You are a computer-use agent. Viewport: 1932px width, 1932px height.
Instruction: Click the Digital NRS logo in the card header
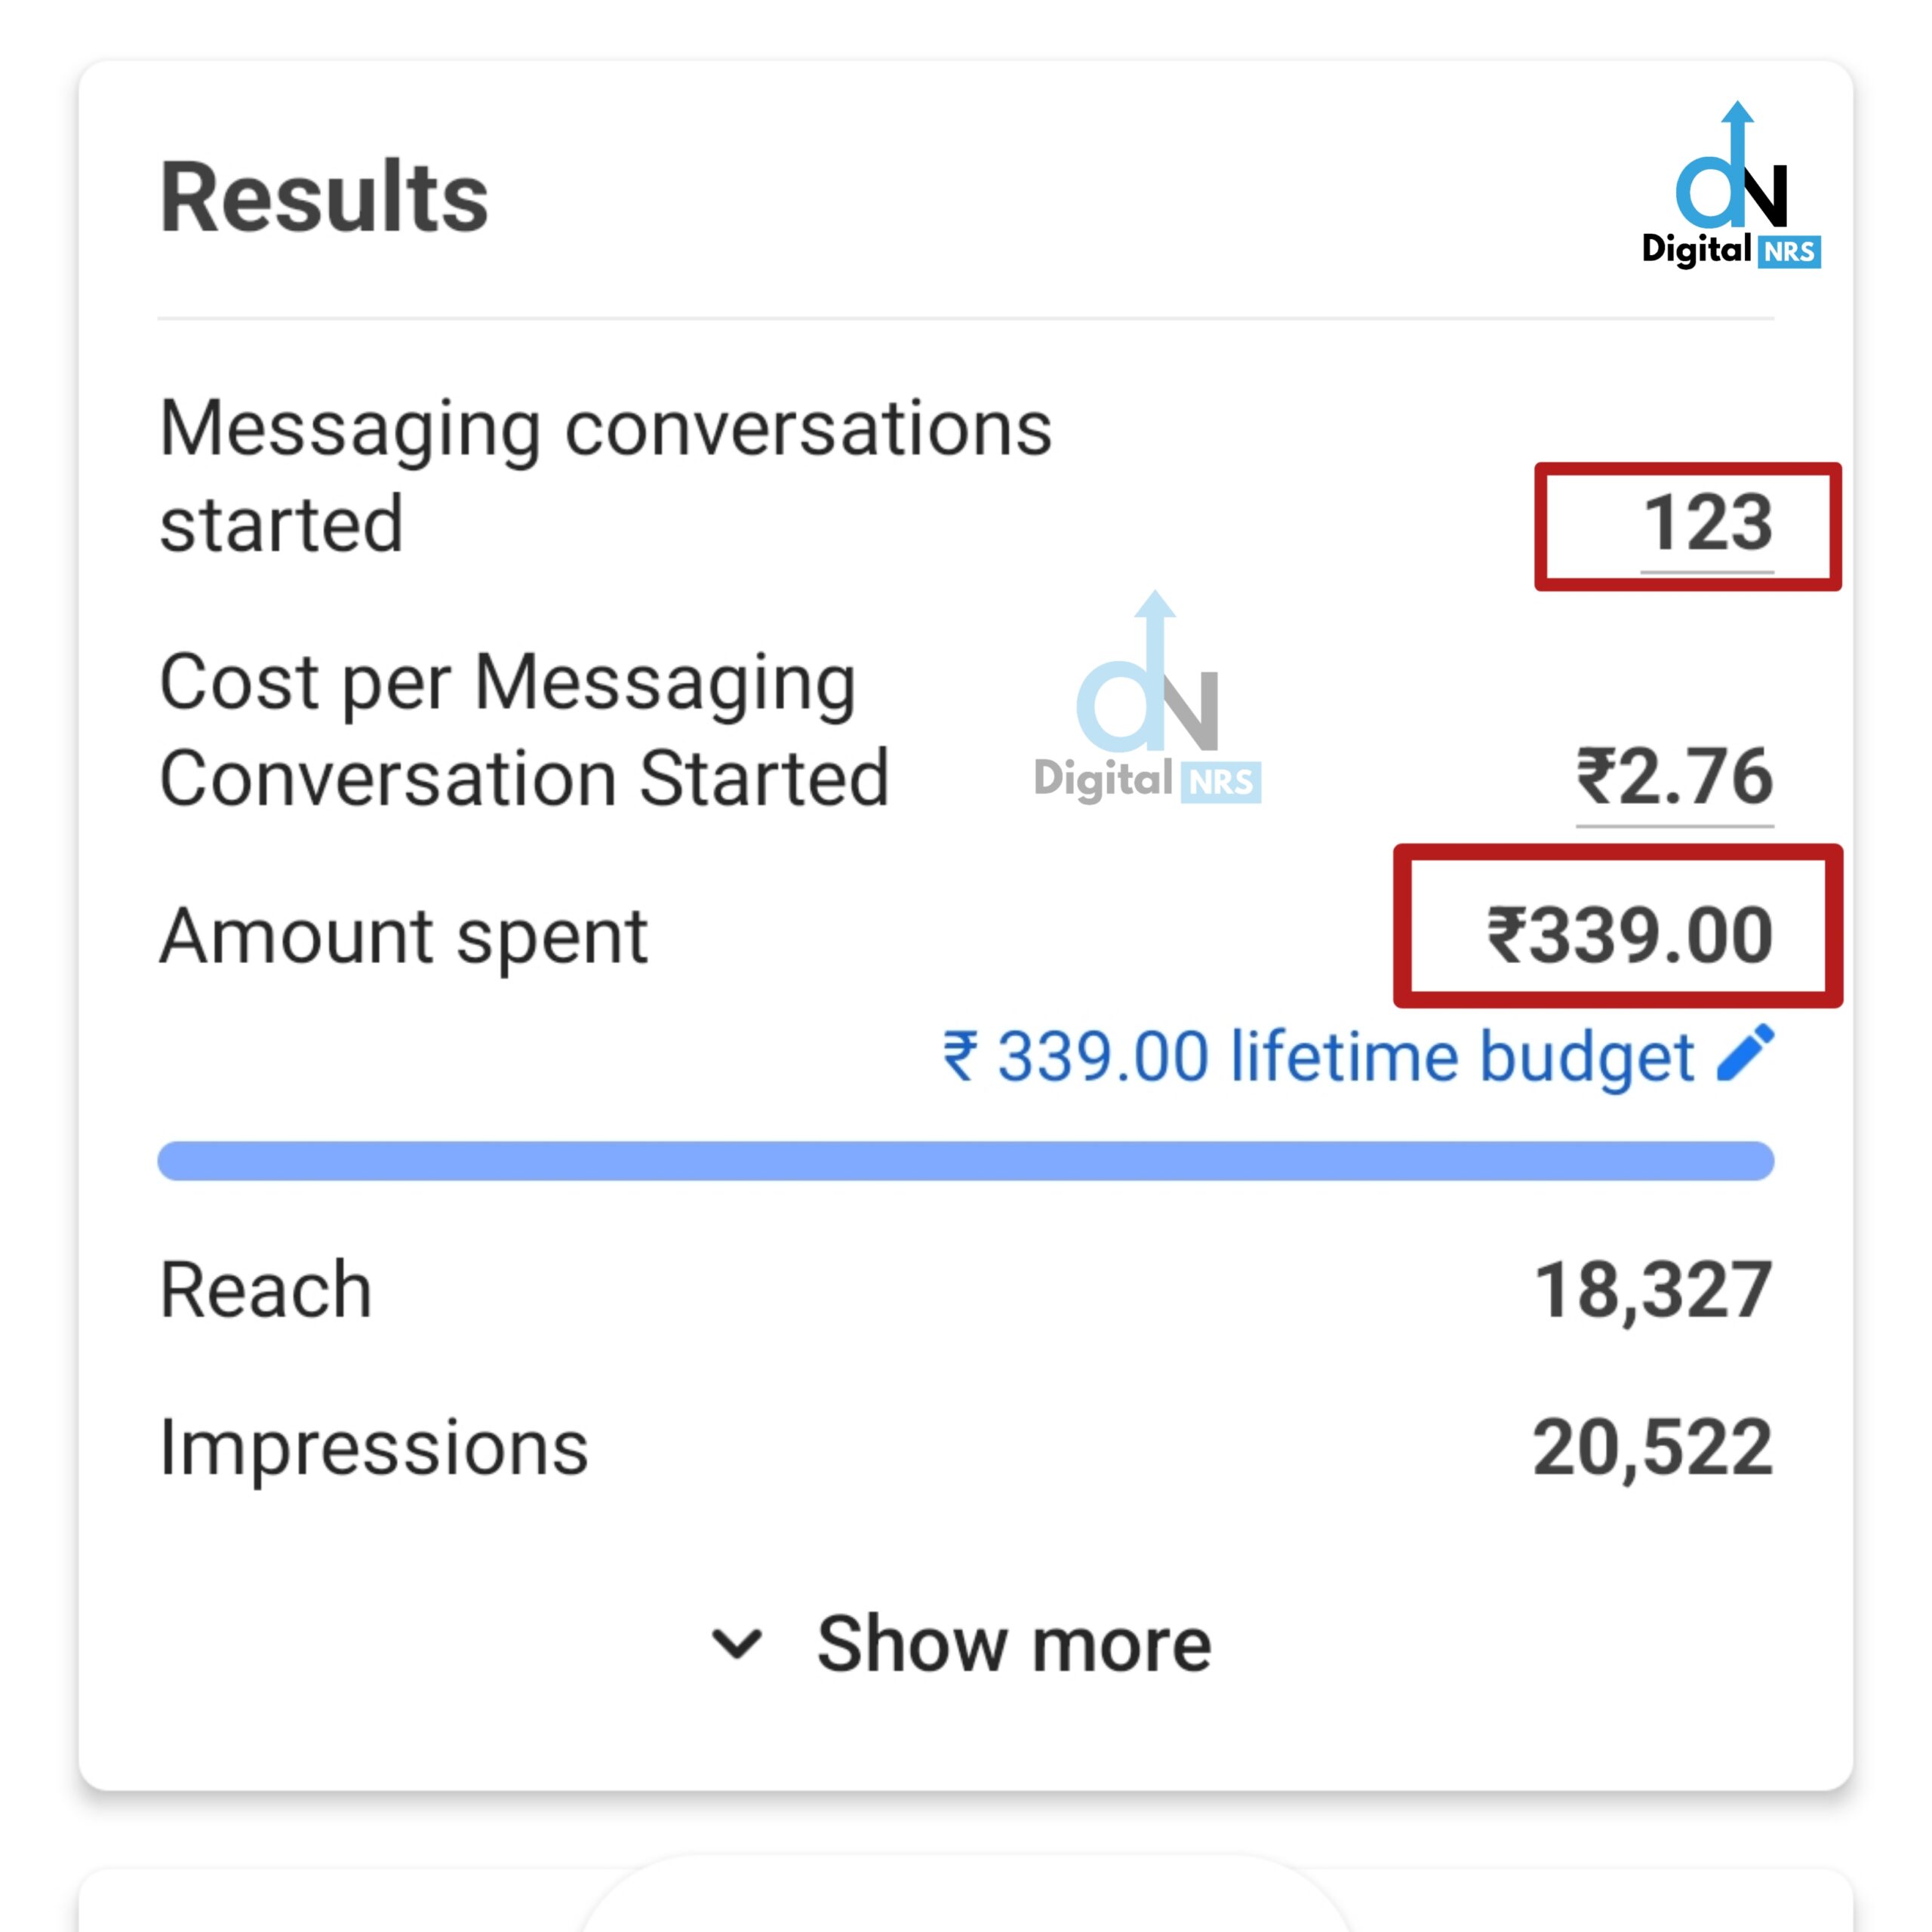pyautogui.click(x=1731, y=187)
